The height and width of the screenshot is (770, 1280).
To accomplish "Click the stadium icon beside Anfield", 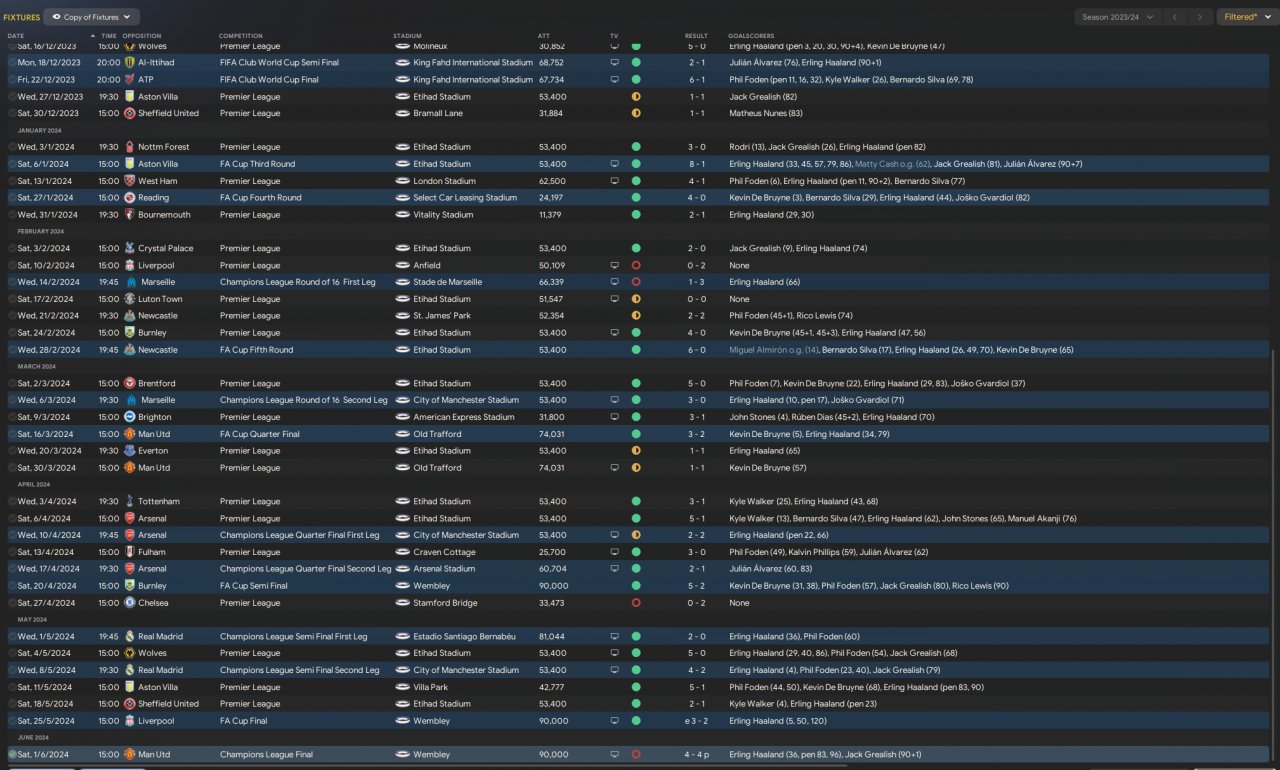I will click(x=402, y=265).
